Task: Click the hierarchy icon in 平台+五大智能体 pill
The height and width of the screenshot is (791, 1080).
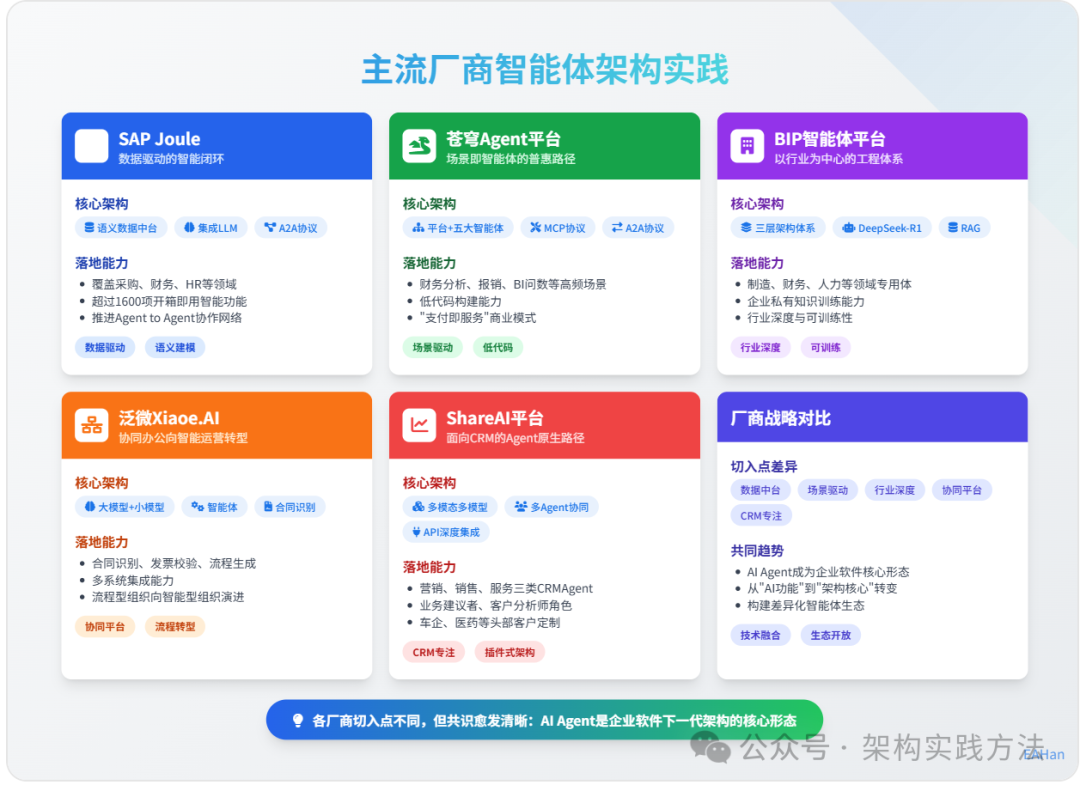Action: pyautogui.click(x=418, y=227)
